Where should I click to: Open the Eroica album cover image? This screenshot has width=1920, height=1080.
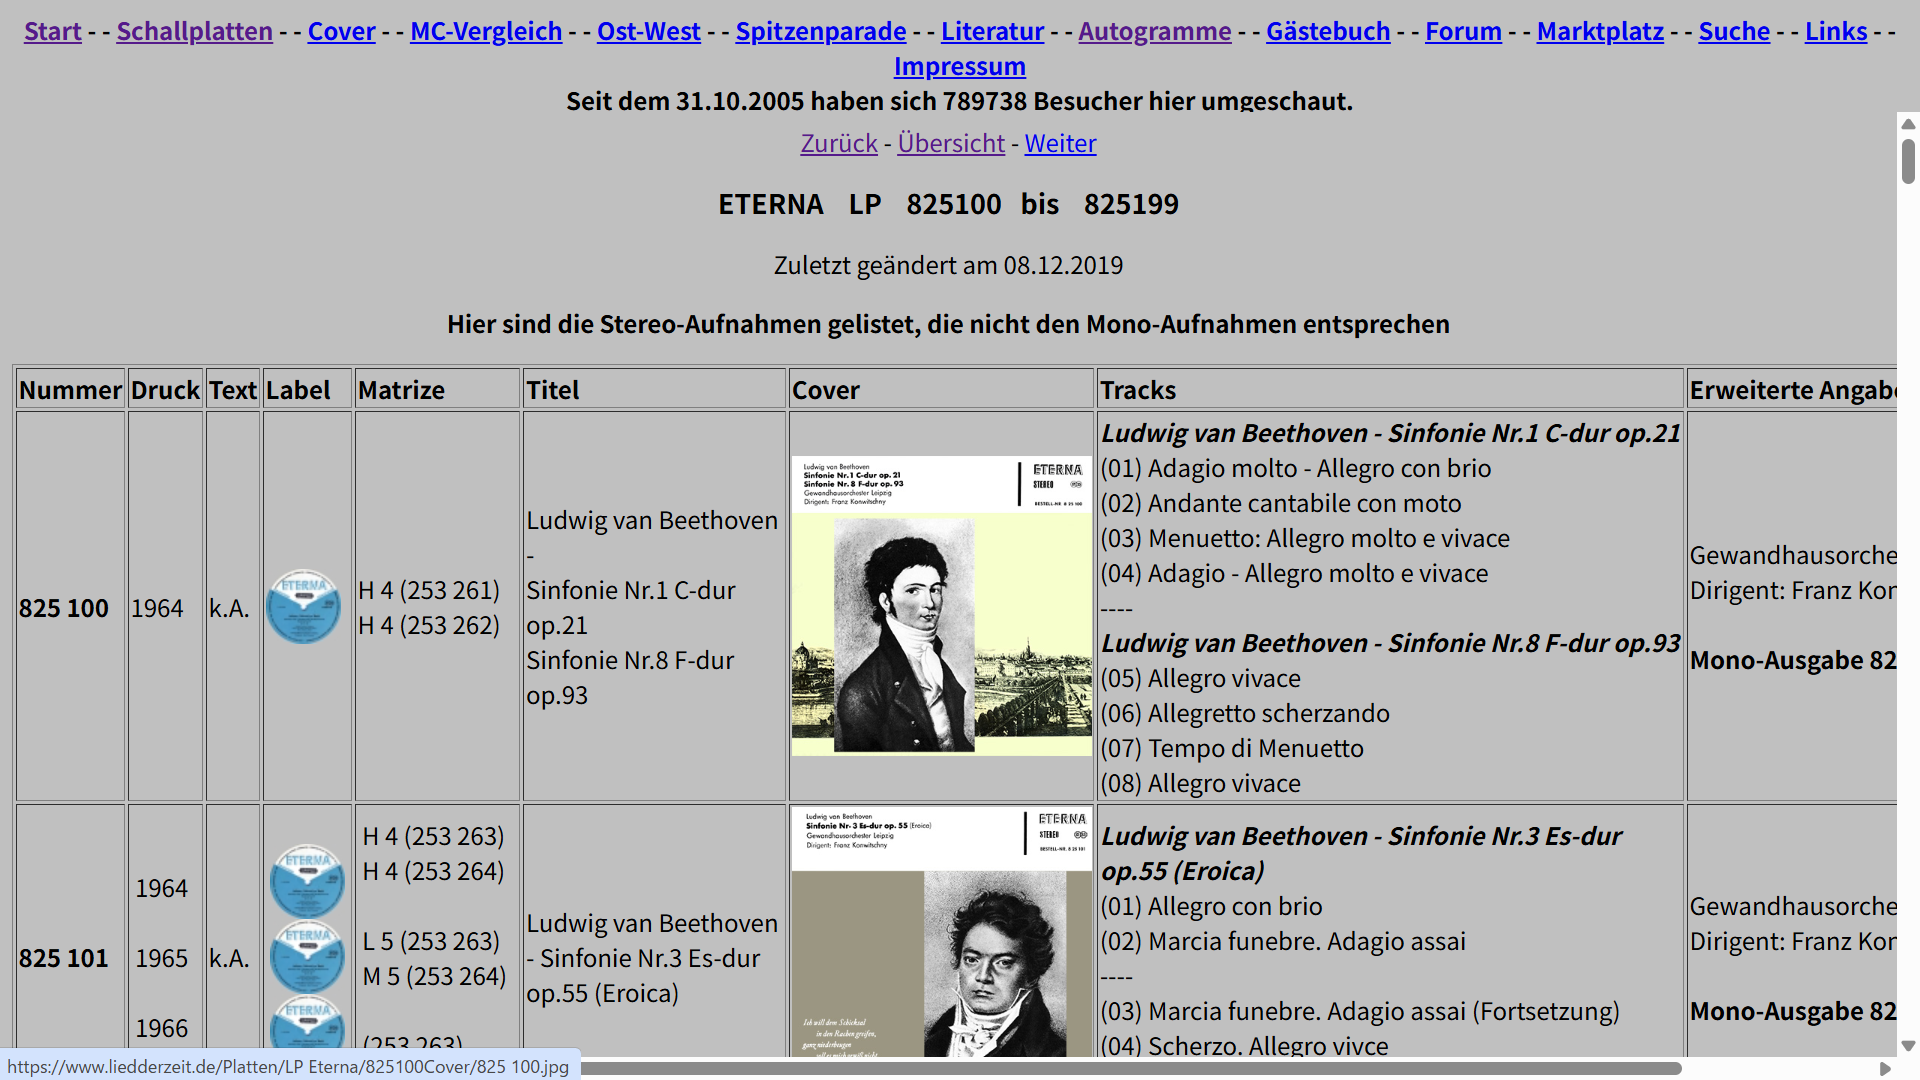pos(941,932)
